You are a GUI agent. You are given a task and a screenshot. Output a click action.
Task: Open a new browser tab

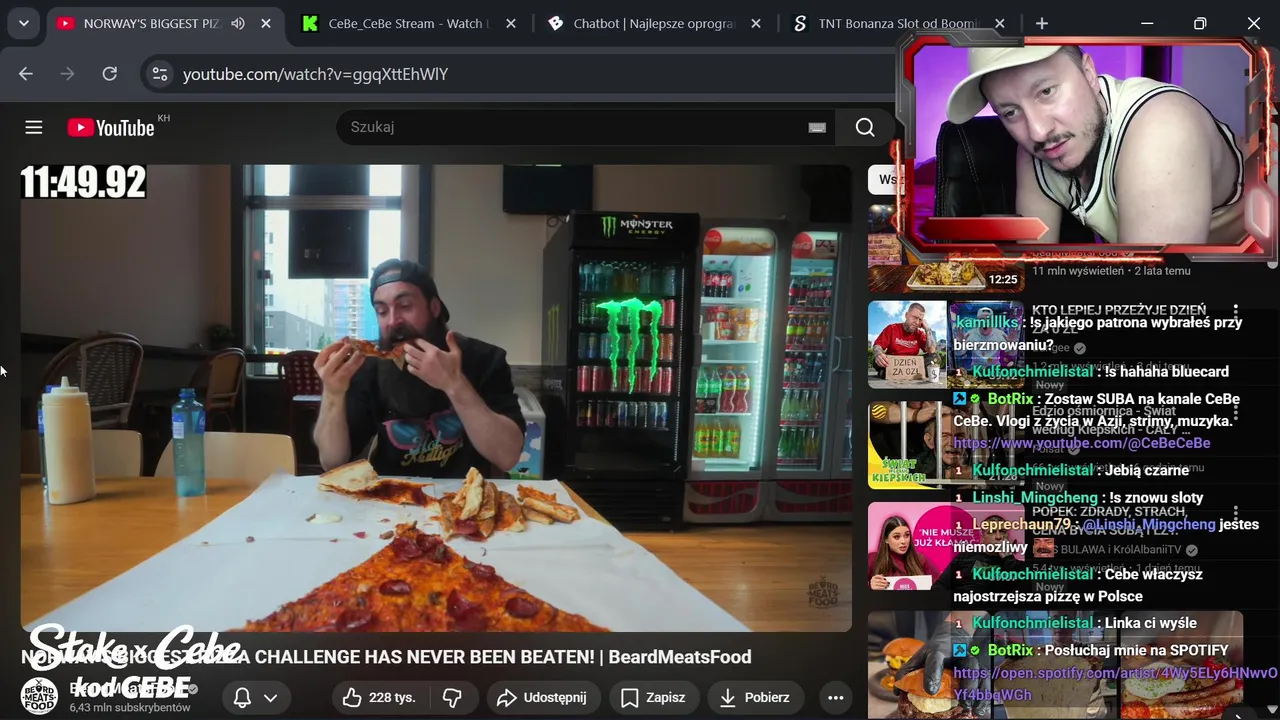(1042, 23)
